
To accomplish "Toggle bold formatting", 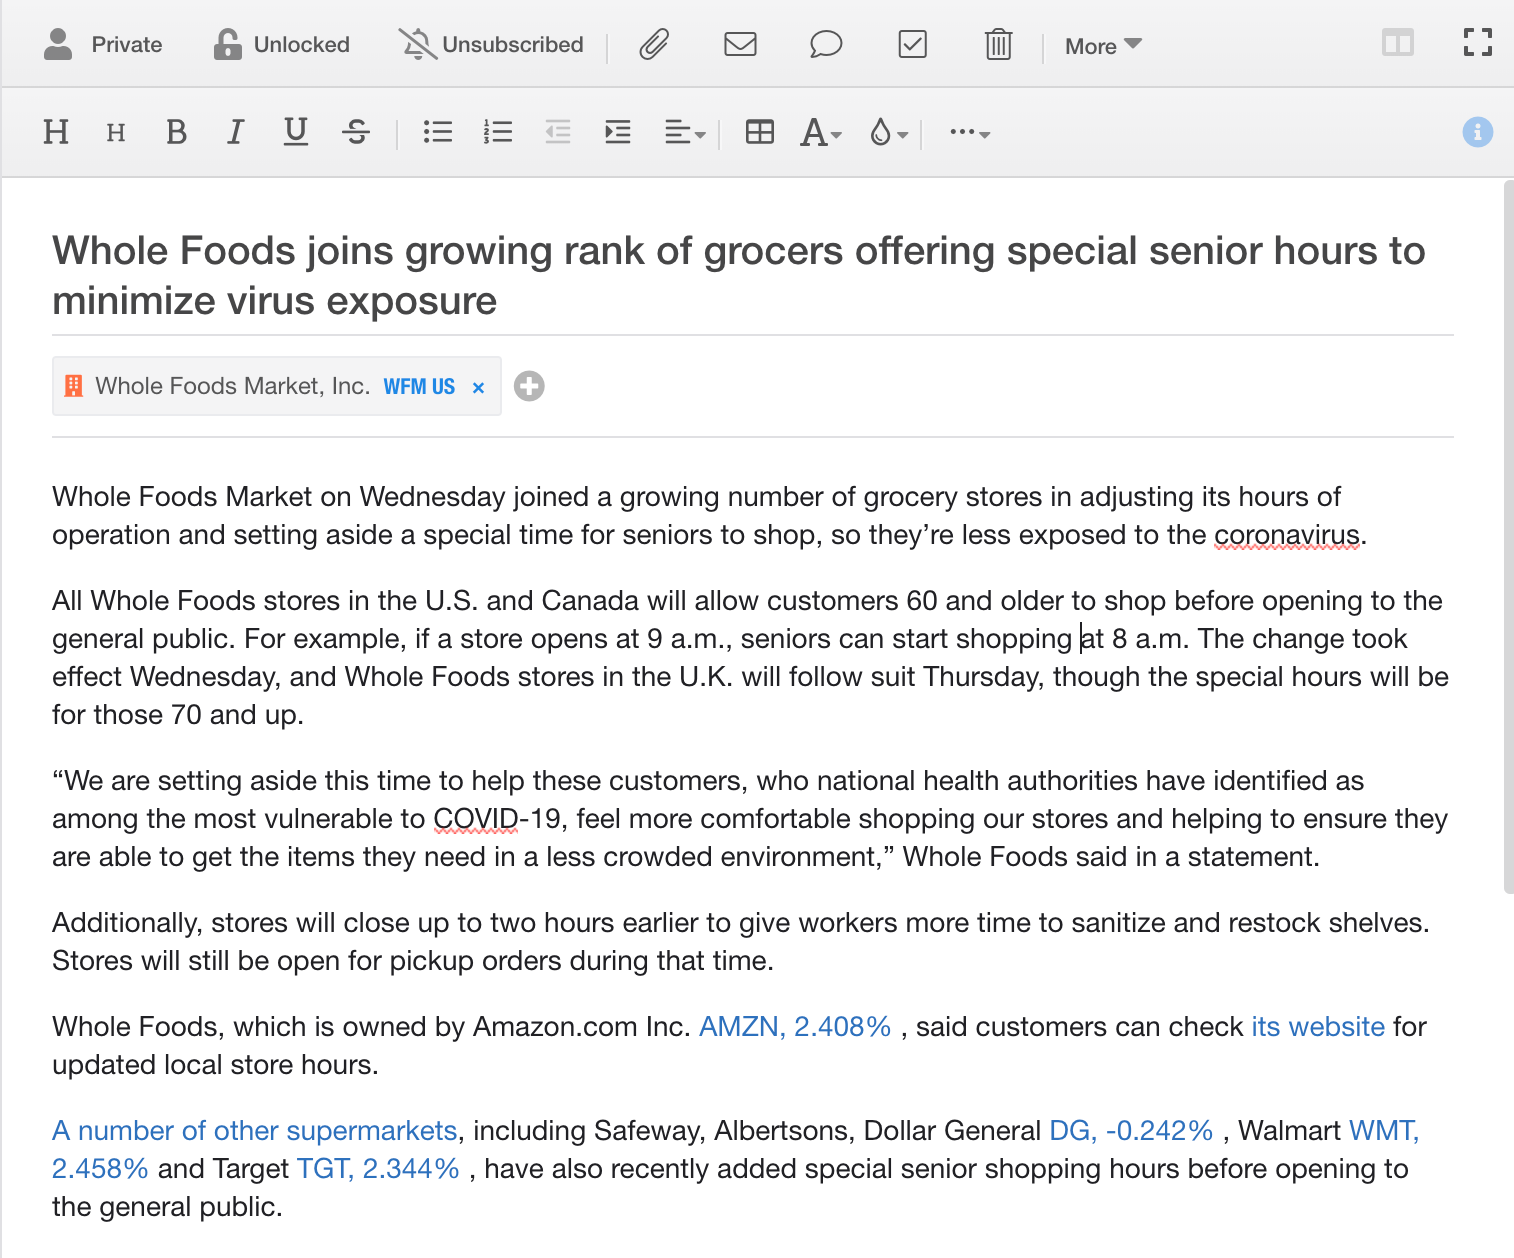I will click(176, 132).
